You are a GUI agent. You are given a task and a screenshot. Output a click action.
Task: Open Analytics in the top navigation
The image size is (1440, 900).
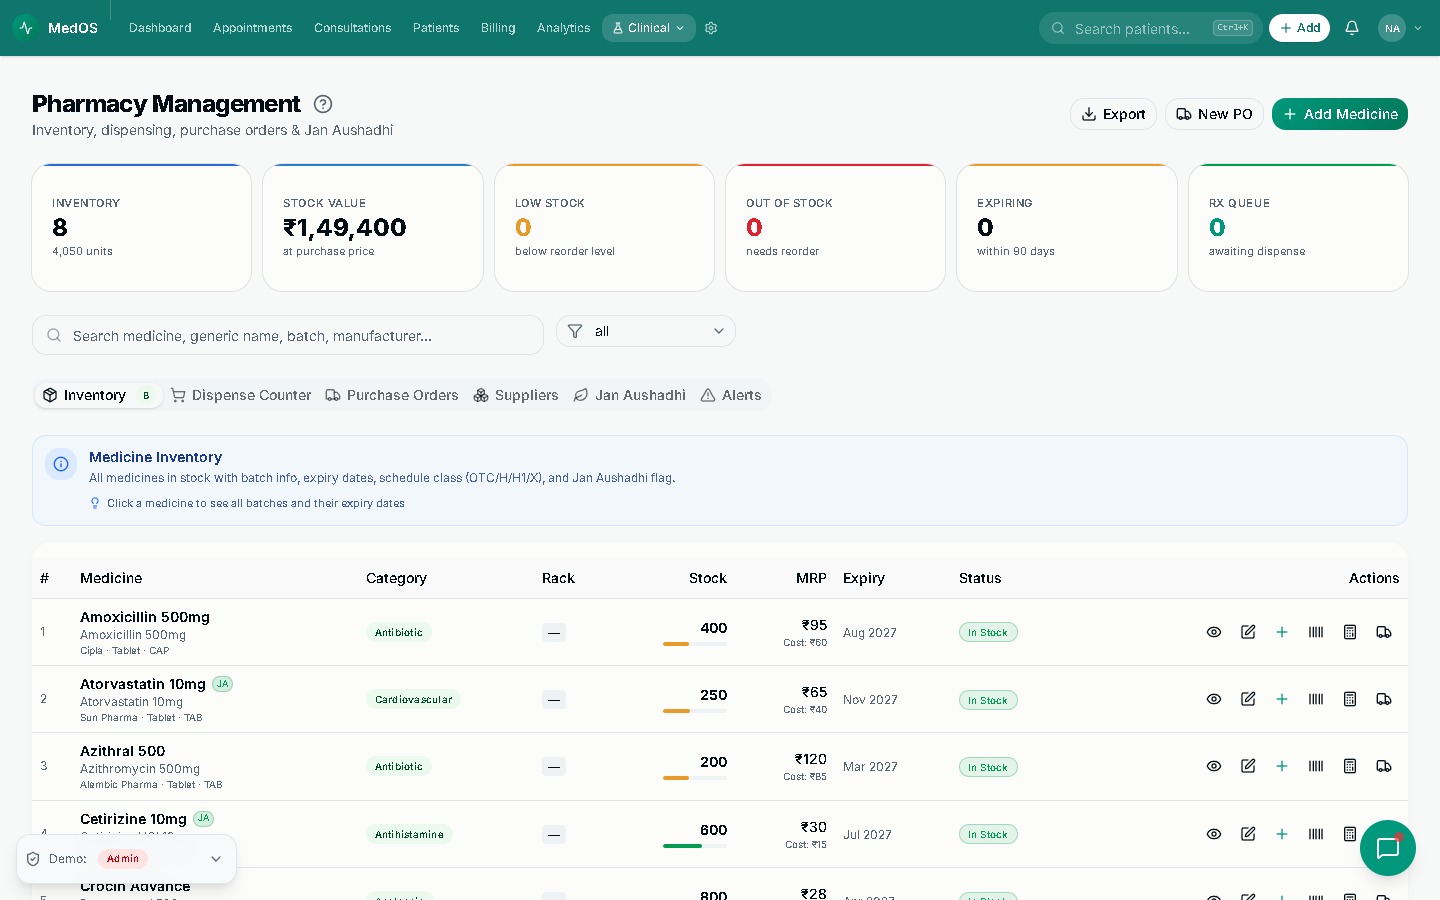[563, 28]
